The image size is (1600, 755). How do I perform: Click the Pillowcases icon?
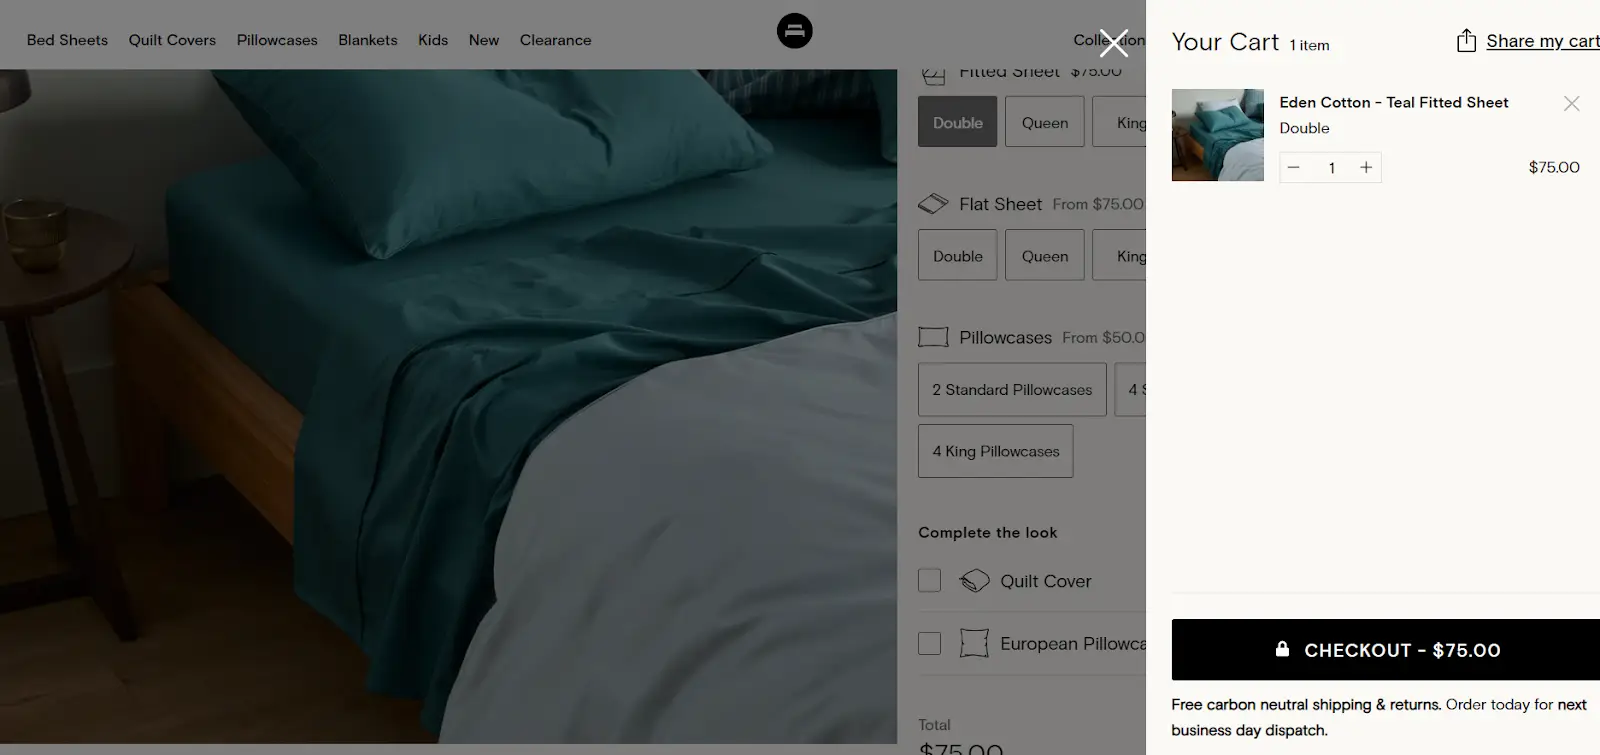pyautogui.click(x=933, y=338)
